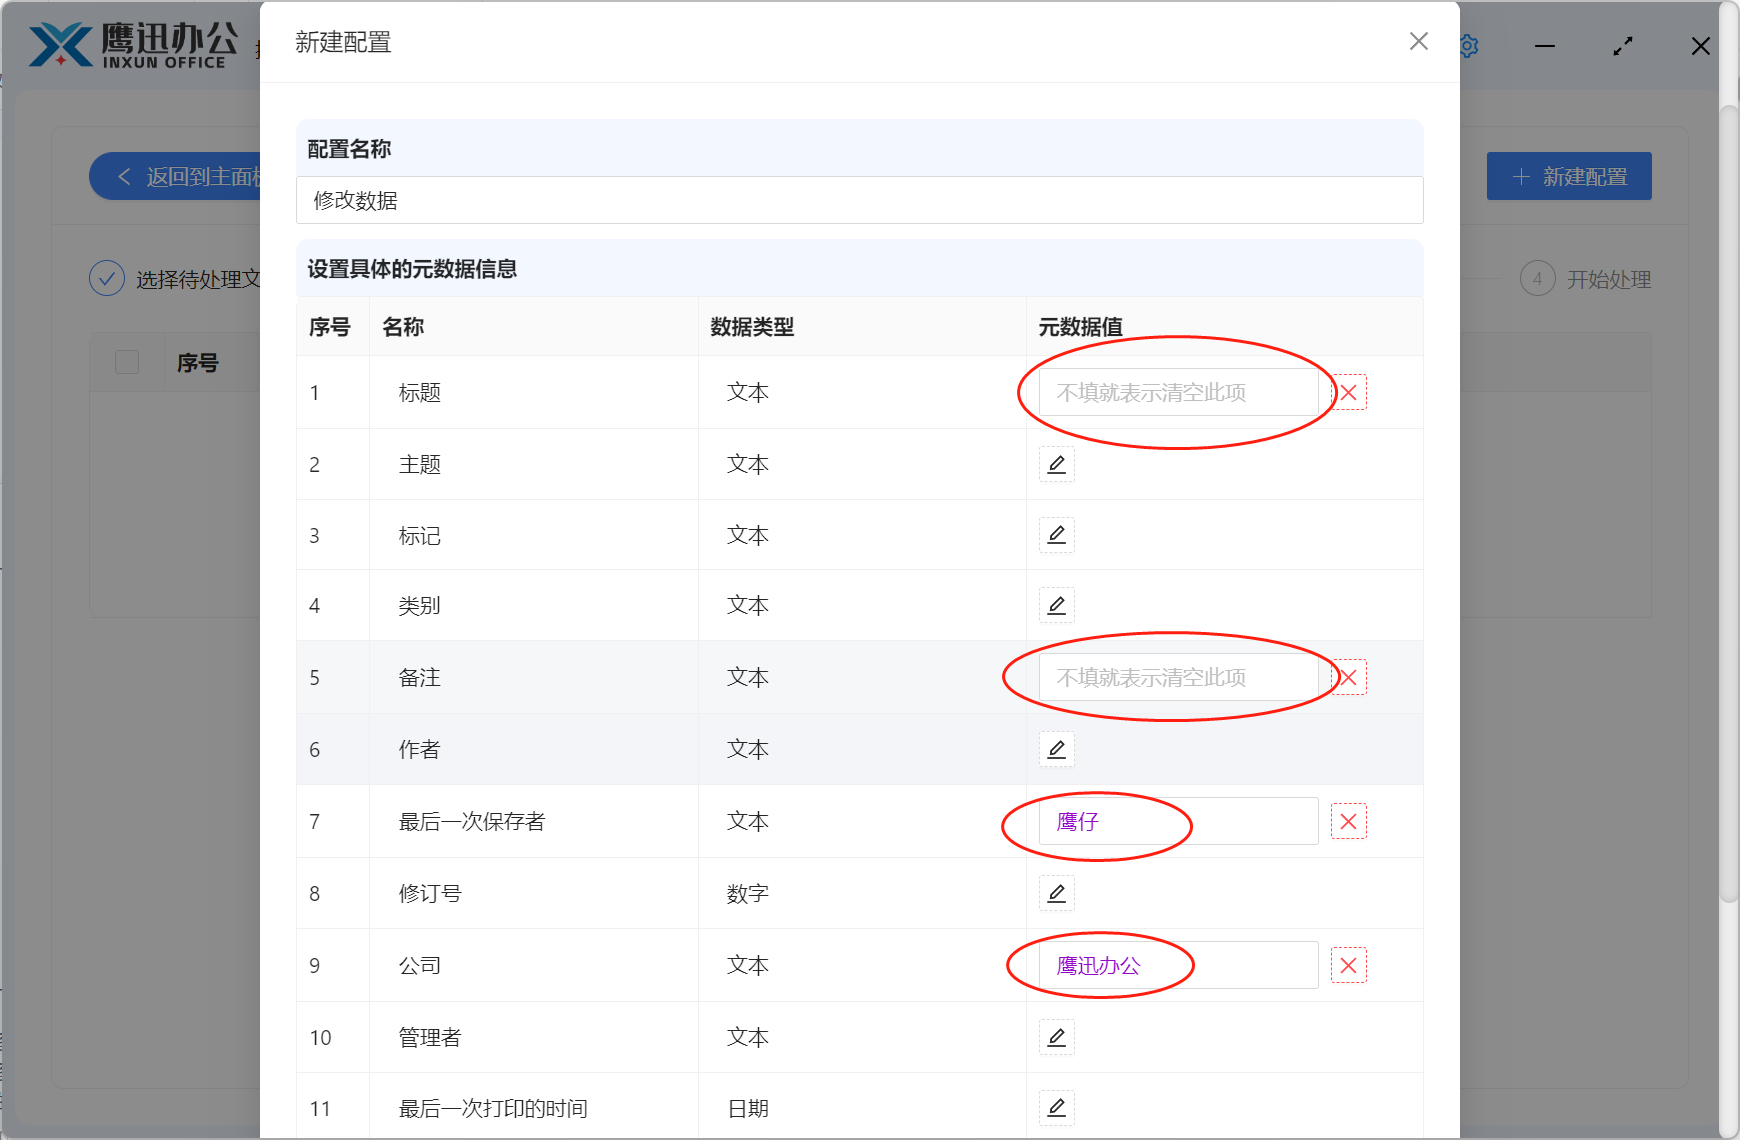Image resolution: width=1740 pixels, height=1140 pixels.
Task: Click the 配置名称 input field
Action: point(858,200)
